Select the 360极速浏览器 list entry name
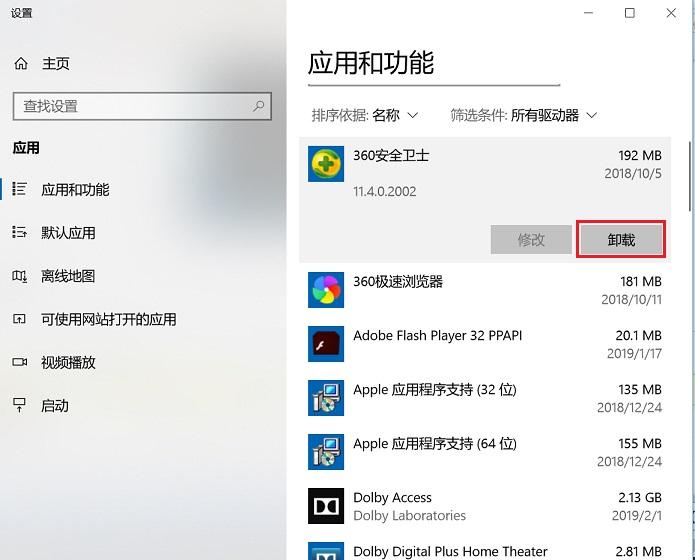 pos(398,282)
